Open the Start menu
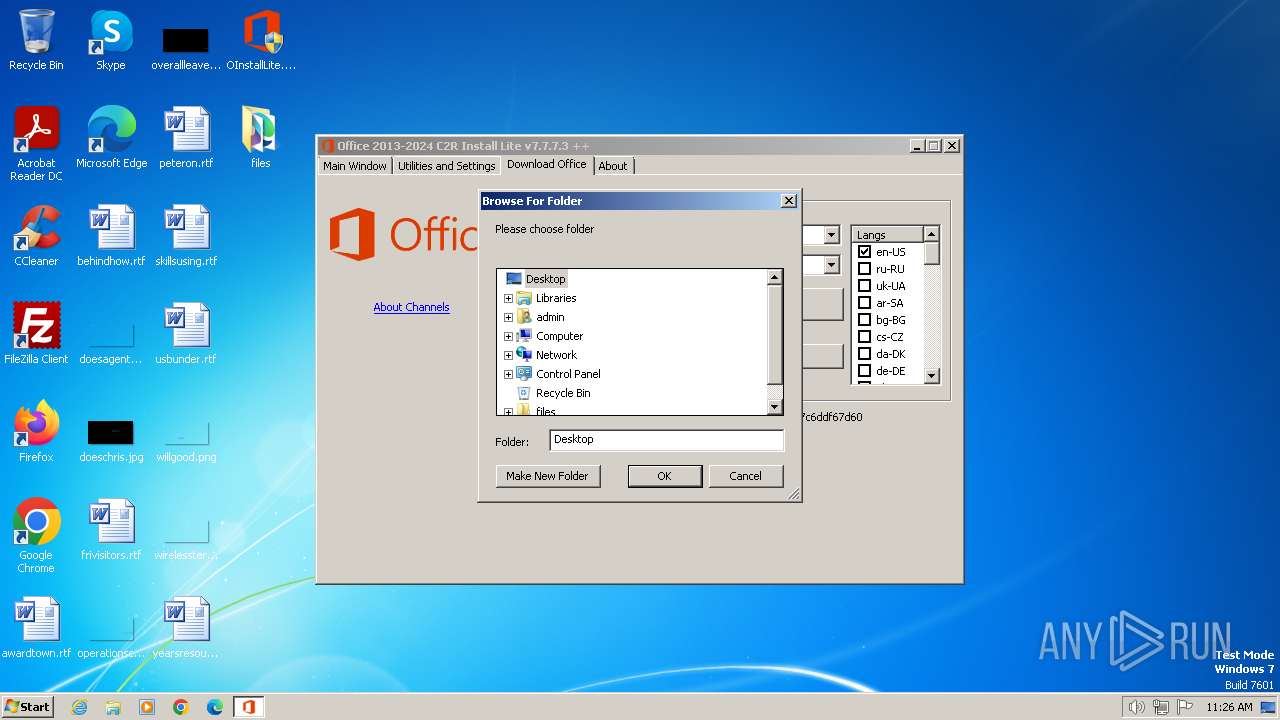 tap(27, 707)
